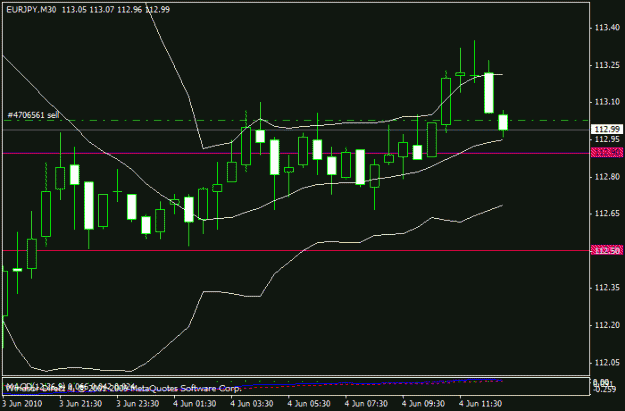Select the upper pink 112.90 level tag
This screenshot has height=411, width=625.
coord(606,153)
